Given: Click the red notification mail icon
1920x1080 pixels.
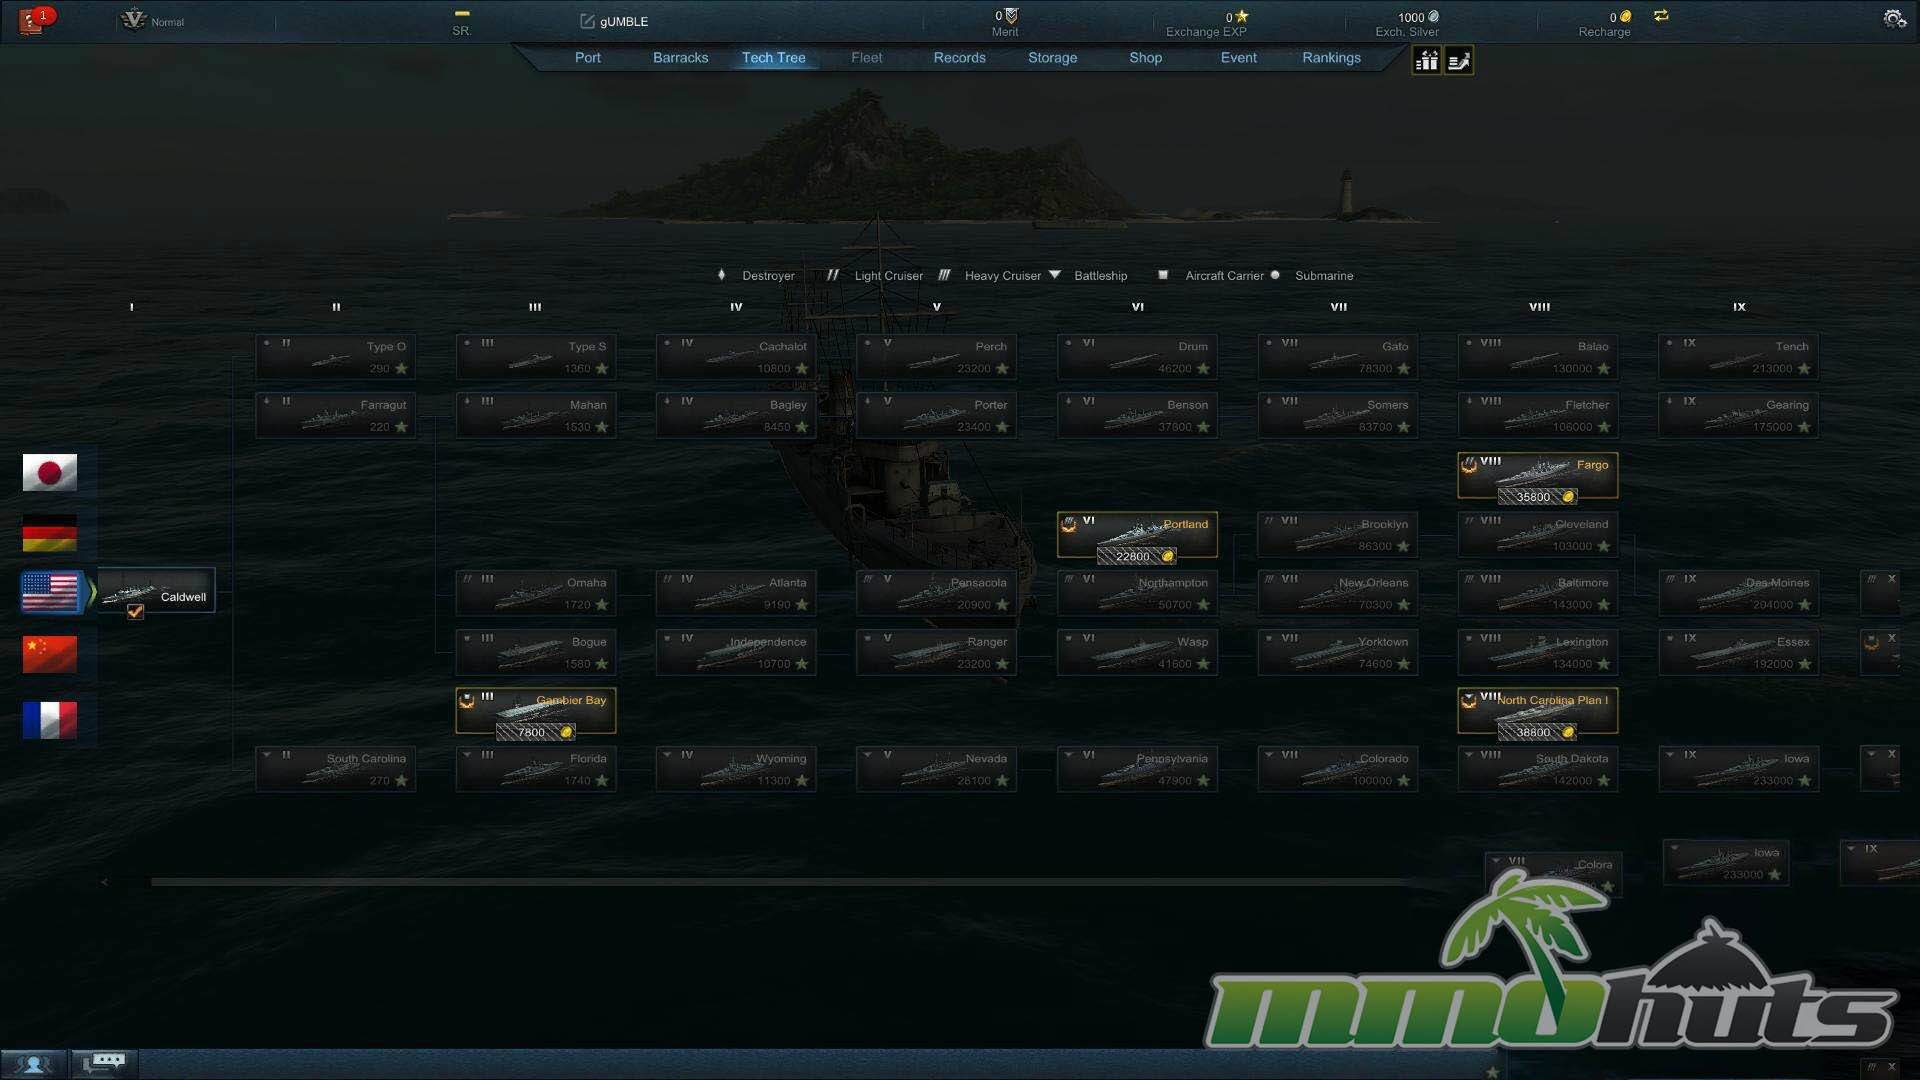Looking at the screenshot, I should (32, 20).
